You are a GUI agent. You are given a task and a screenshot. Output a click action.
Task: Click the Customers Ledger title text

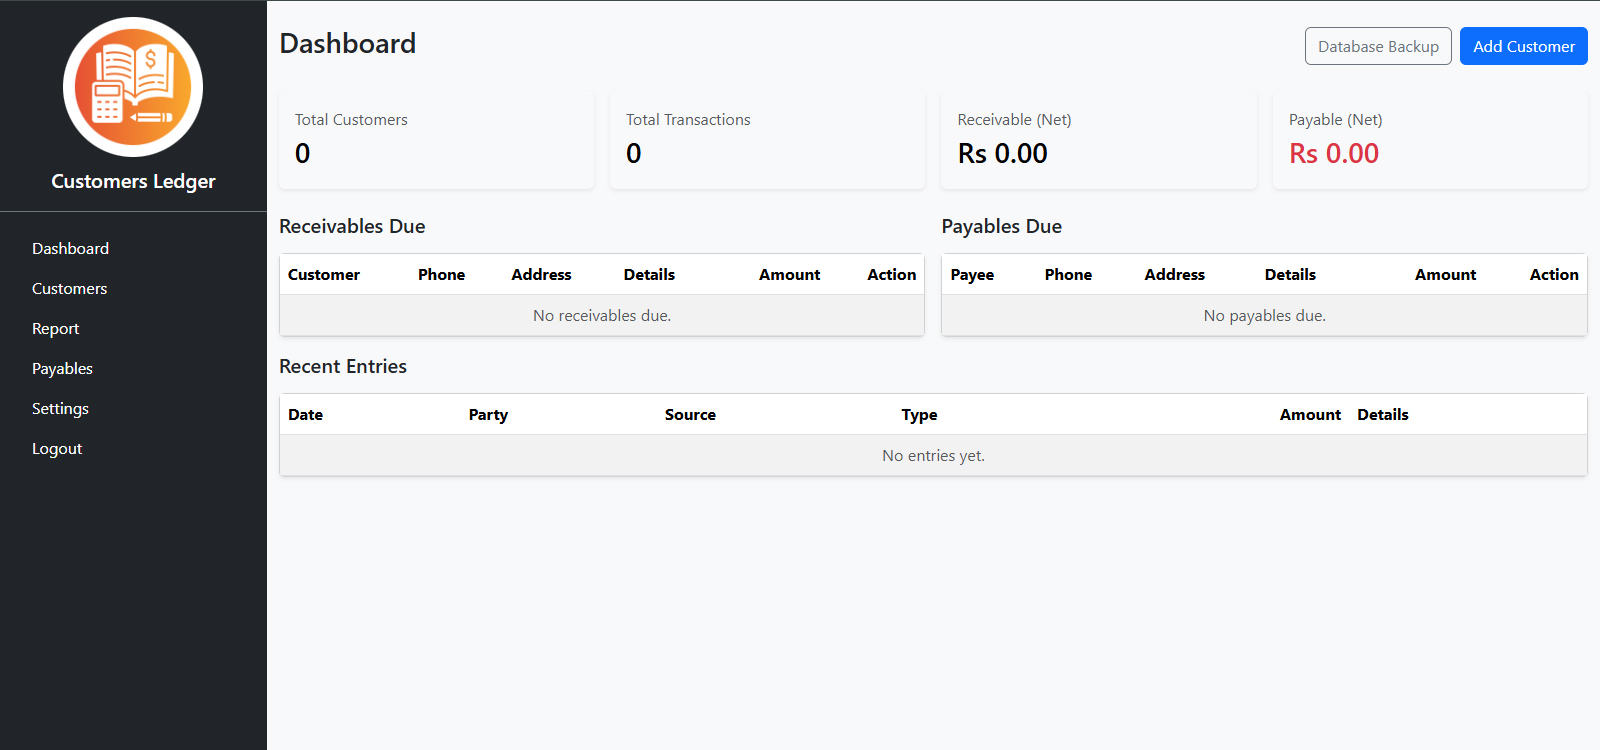(x=133, y=181)
